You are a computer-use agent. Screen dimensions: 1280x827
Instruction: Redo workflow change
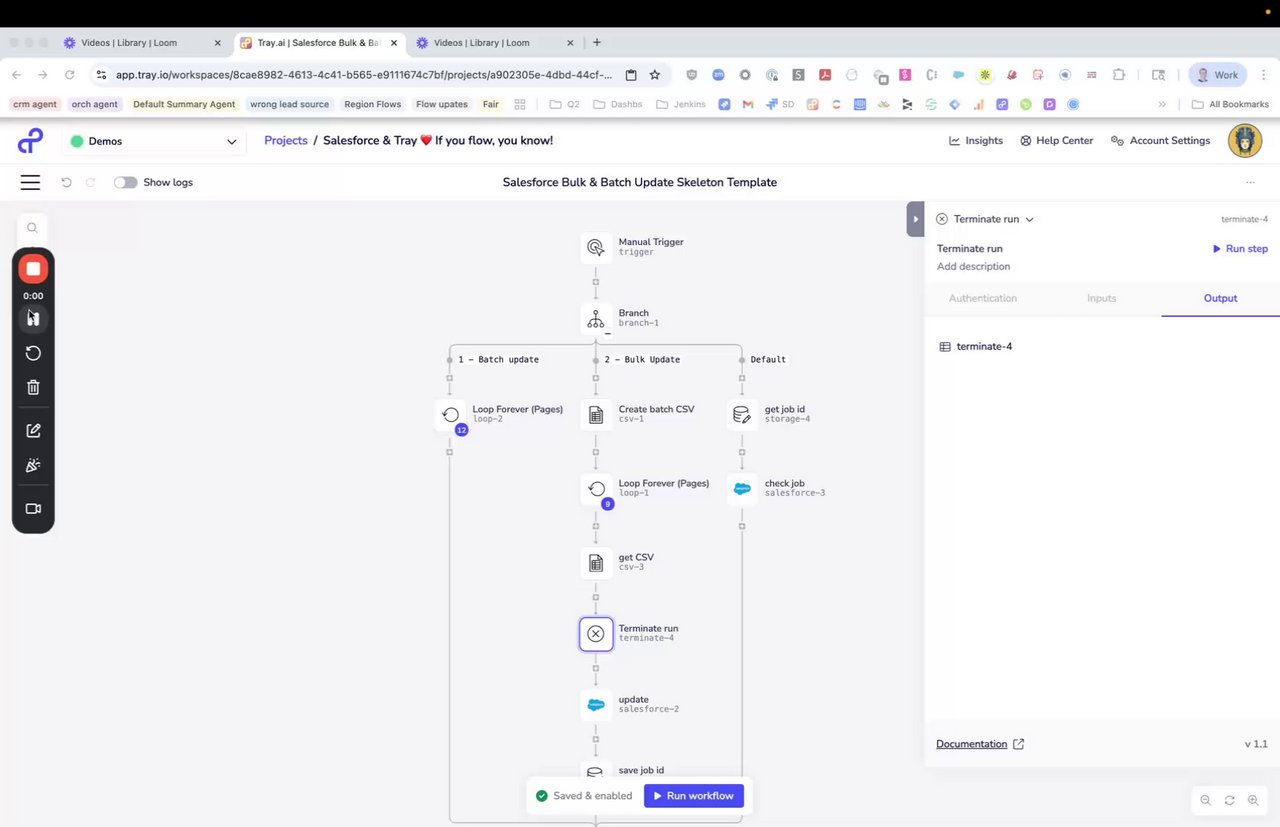pos(90,182)
